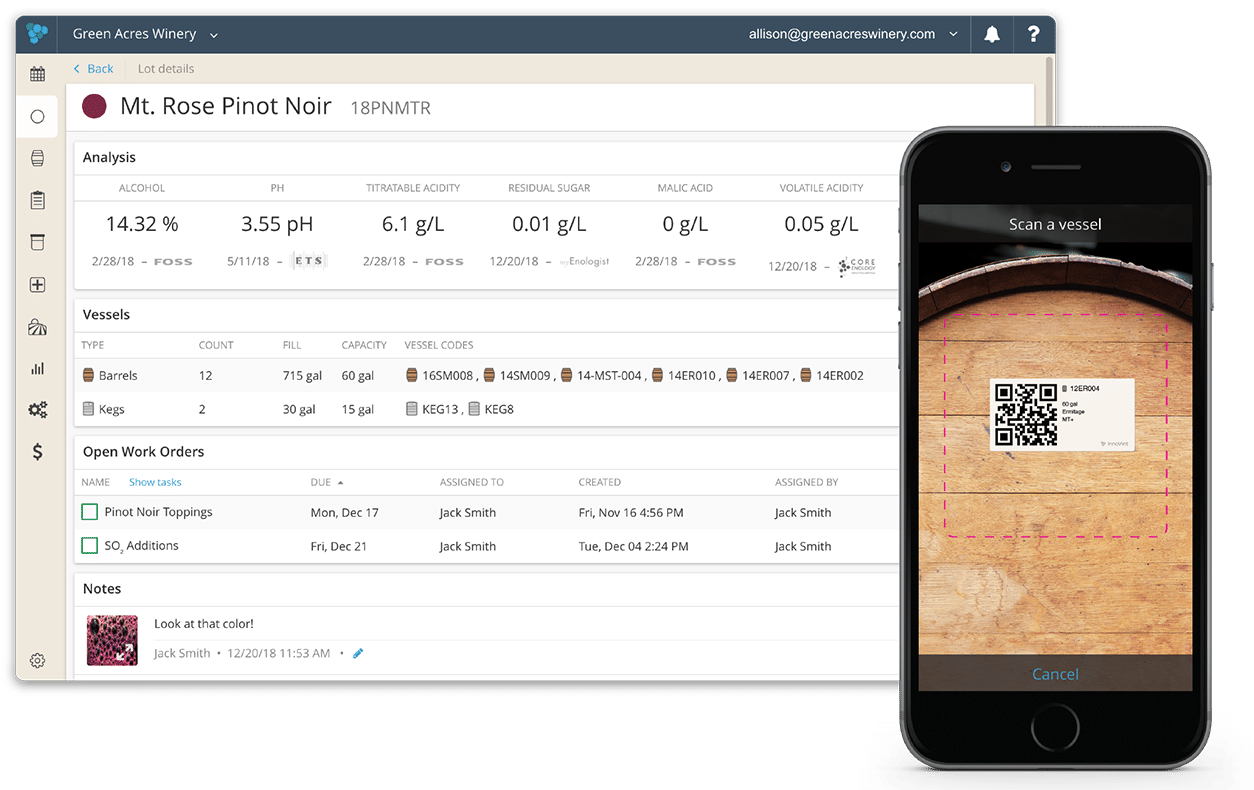1254x790 pixels.
Task: Open the gears bulk actions sidebar icon
Action: point(37,410)
